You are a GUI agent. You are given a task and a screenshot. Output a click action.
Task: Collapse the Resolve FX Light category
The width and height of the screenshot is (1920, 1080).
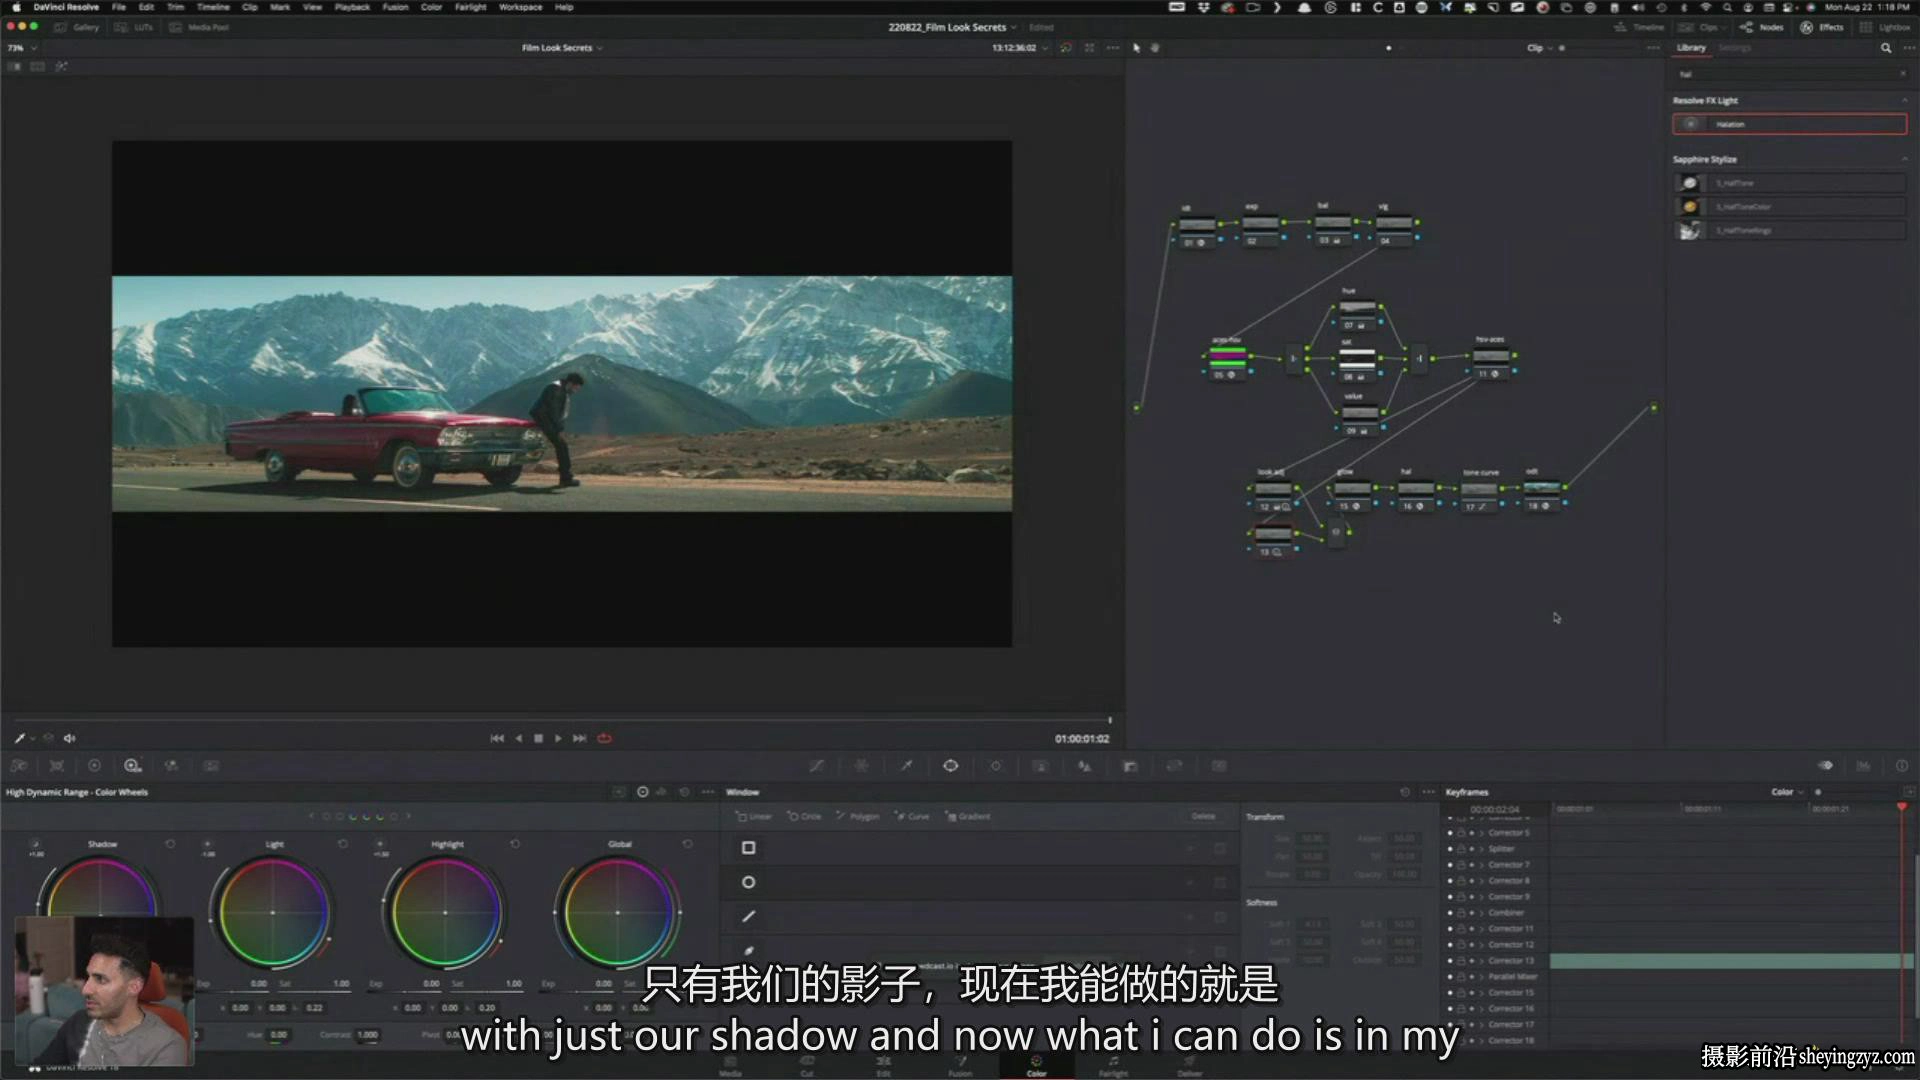[x=1904, y=101]
